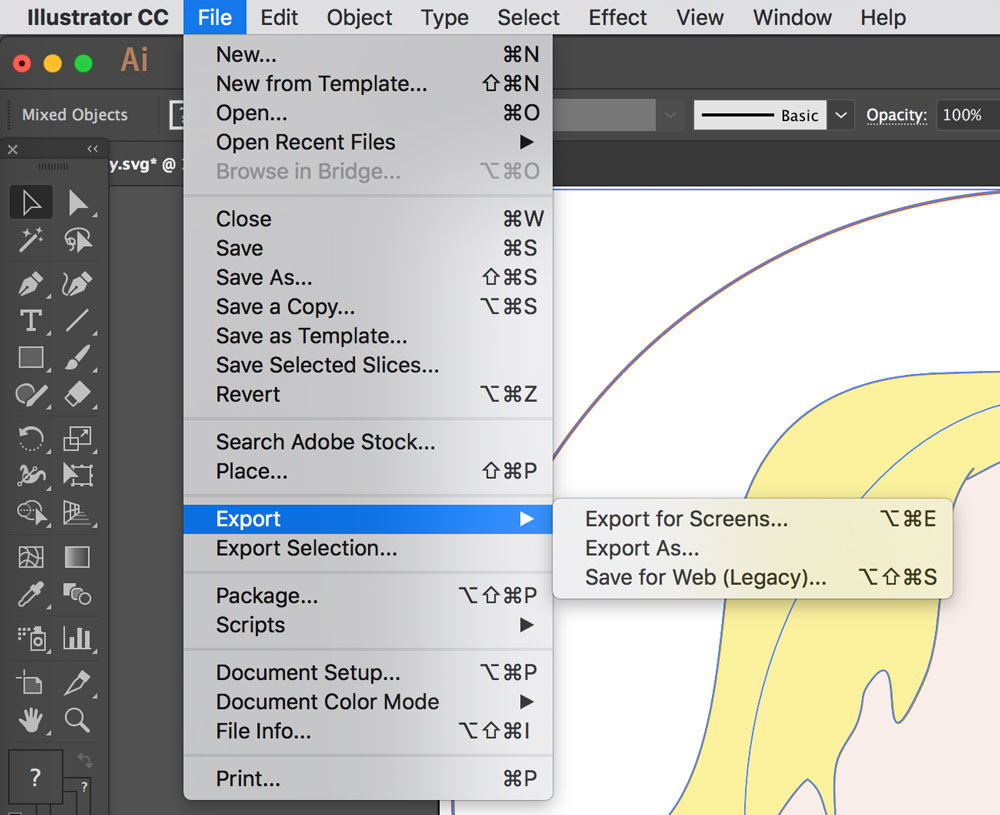Select the Rectangle tool

pyautogui.click(x=30, y=357)
